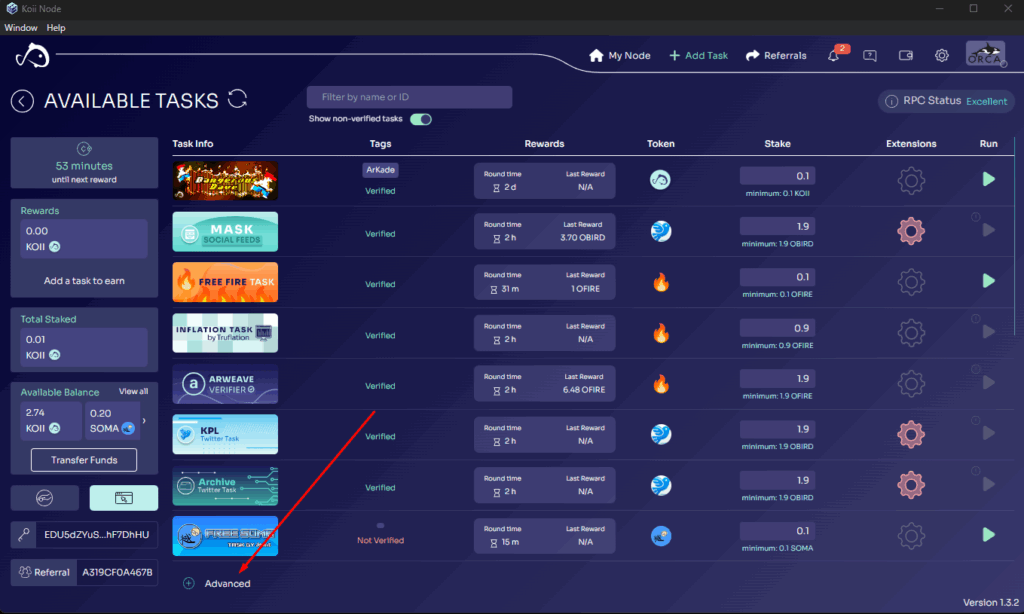Click Add a task to earn
Image resolution: width=1024 pixels, height=614 pixels.
84,281
